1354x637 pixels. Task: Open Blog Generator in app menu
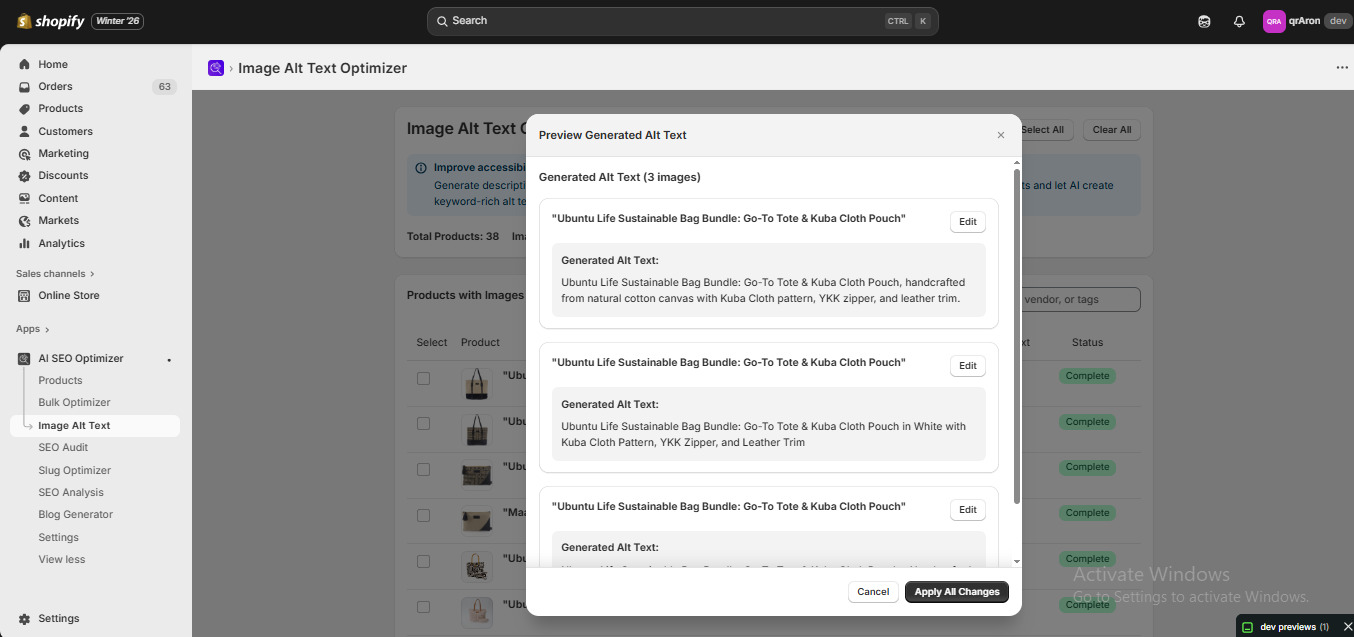click(x=75, y=514)
